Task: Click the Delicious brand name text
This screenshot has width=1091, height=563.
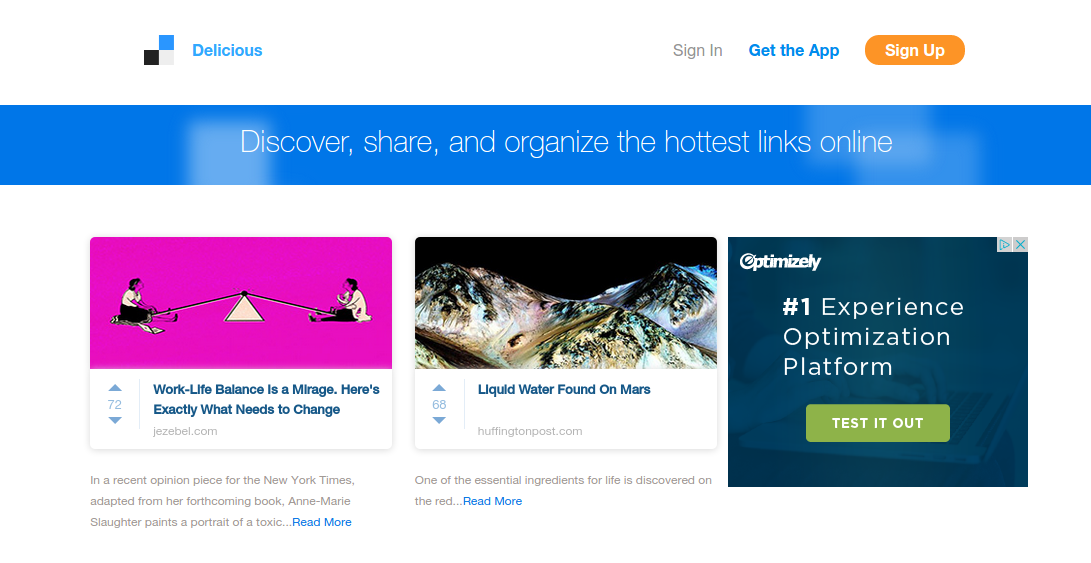Action: coord(227,50)
